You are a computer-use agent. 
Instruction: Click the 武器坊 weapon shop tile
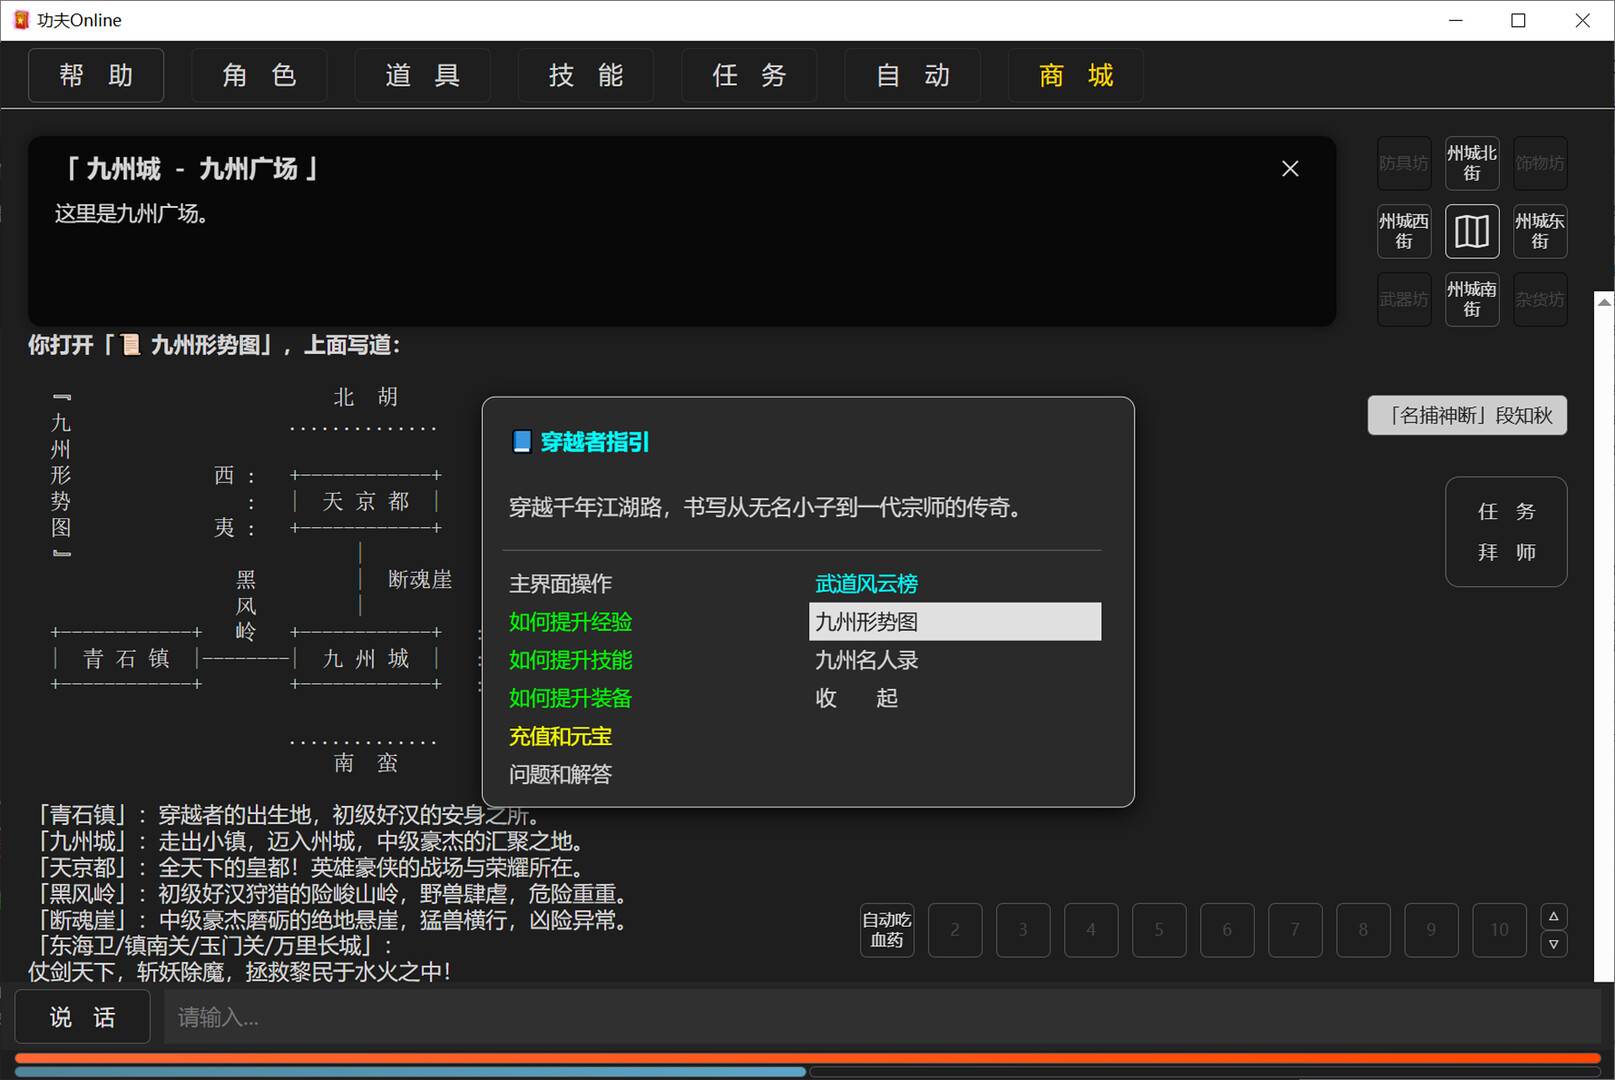[1404, 298]
